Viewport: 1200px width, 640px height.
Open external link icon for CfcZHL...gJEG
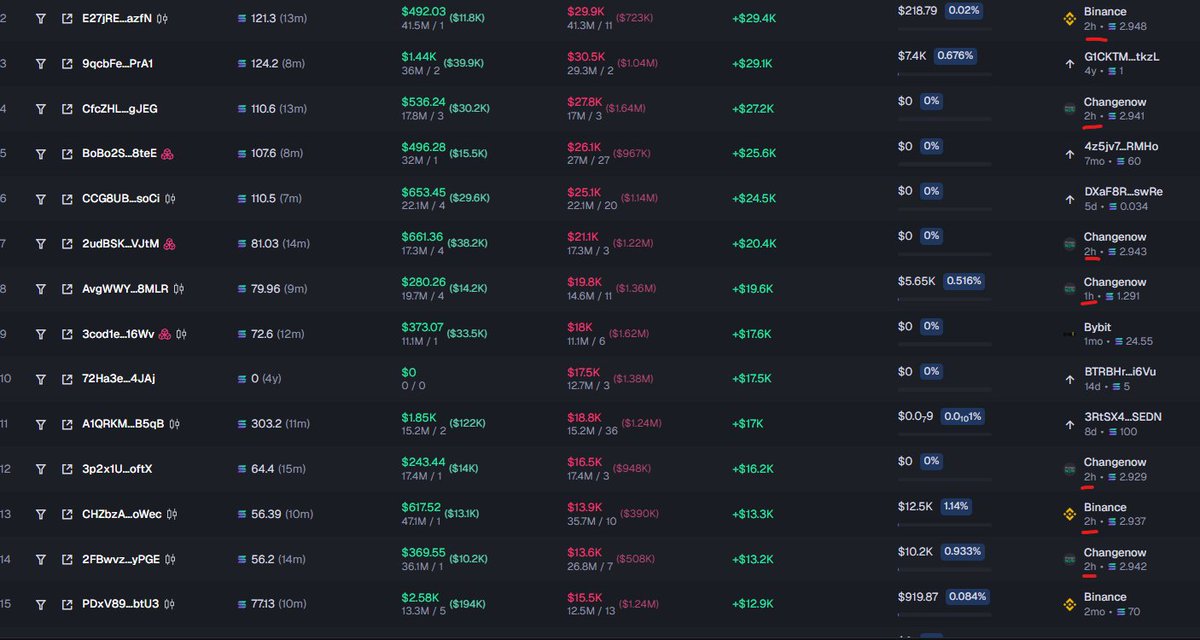click(67, 108)
